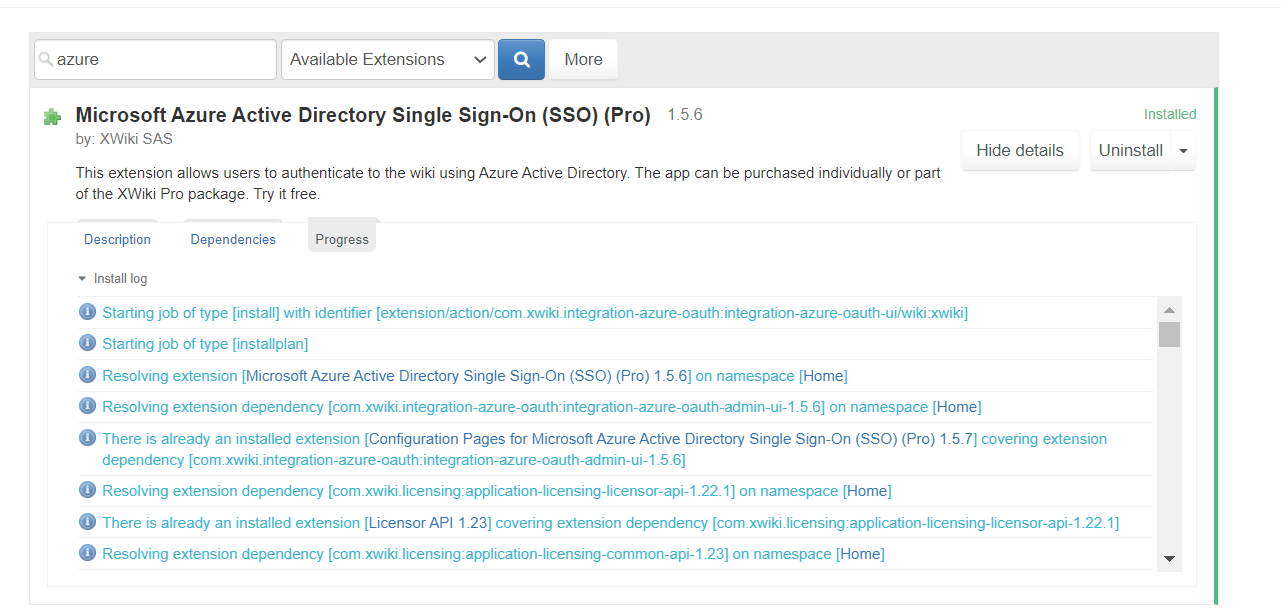Click info icon beside "Starting job of type [installplan]"
The image size is (1281, 616).
[x=87, y=343]
